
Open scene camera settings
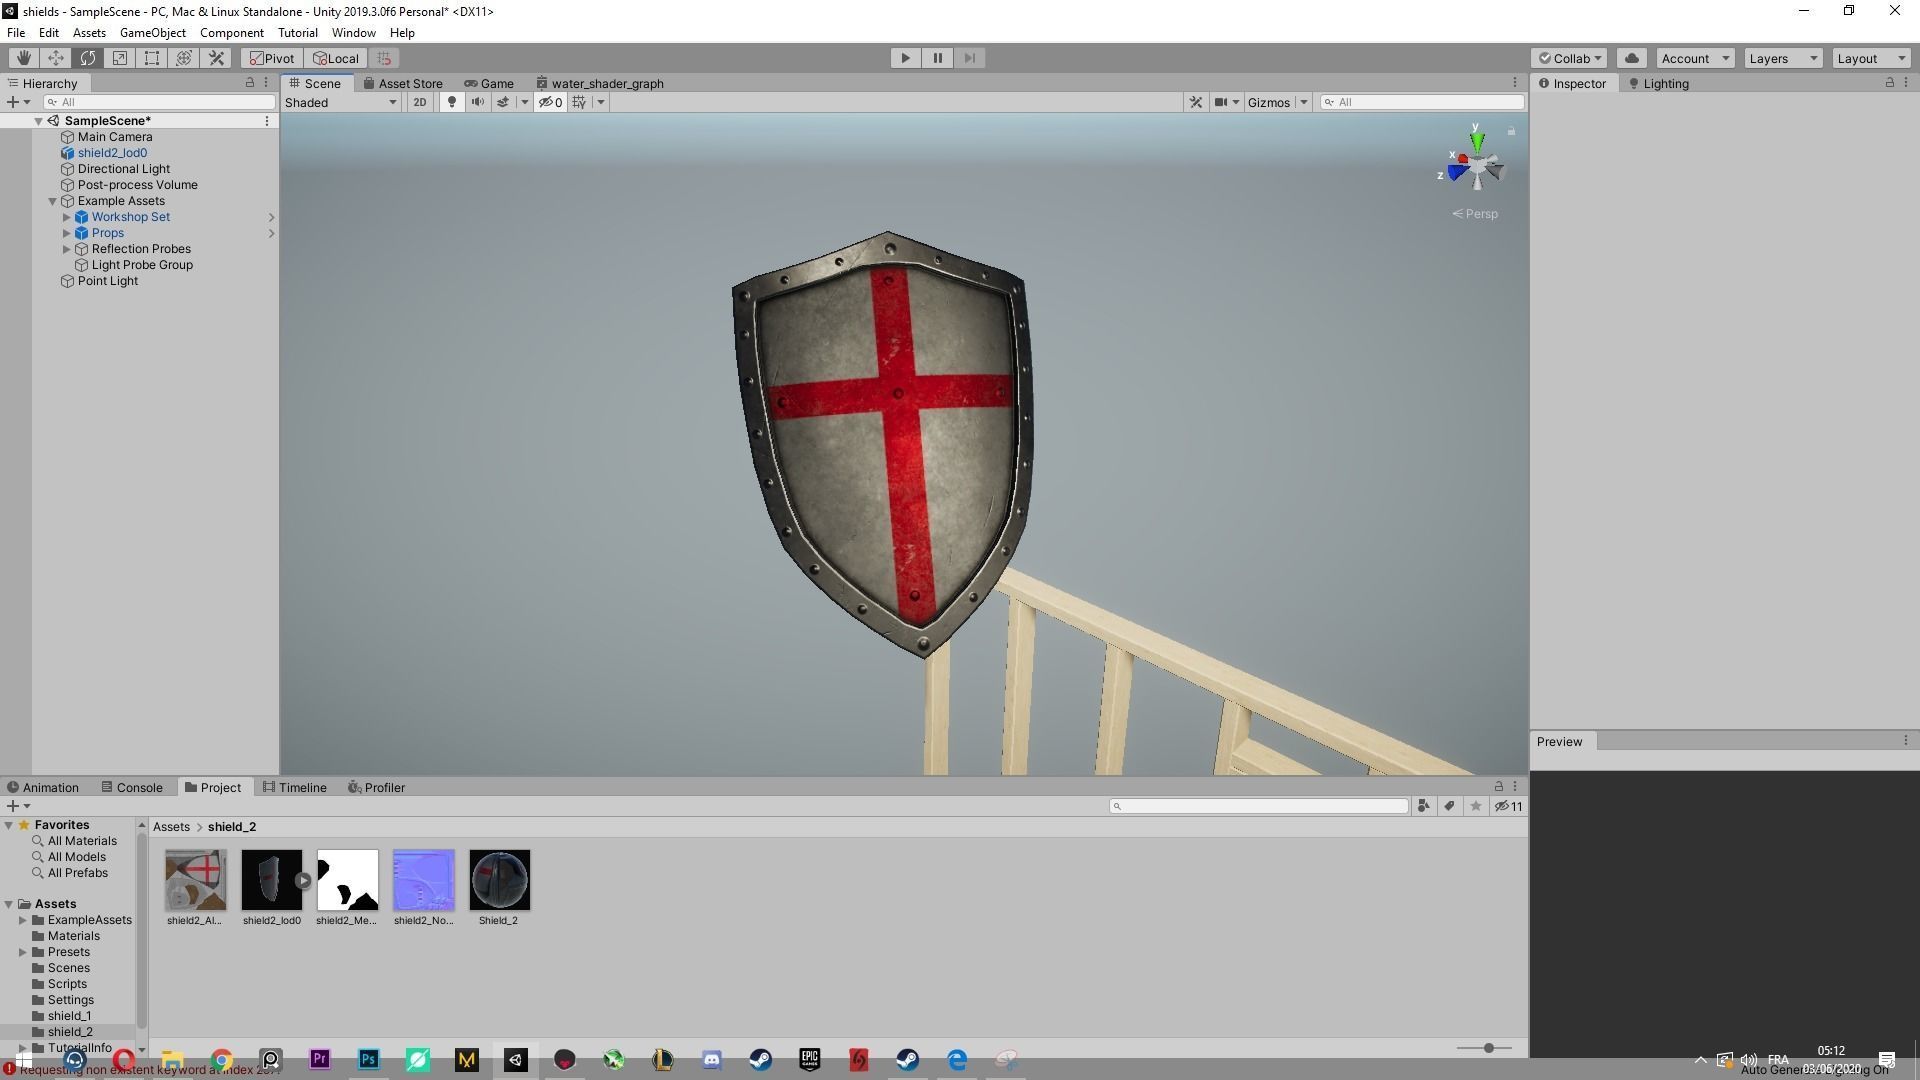pyautogui.click(x=1221, y=102)
